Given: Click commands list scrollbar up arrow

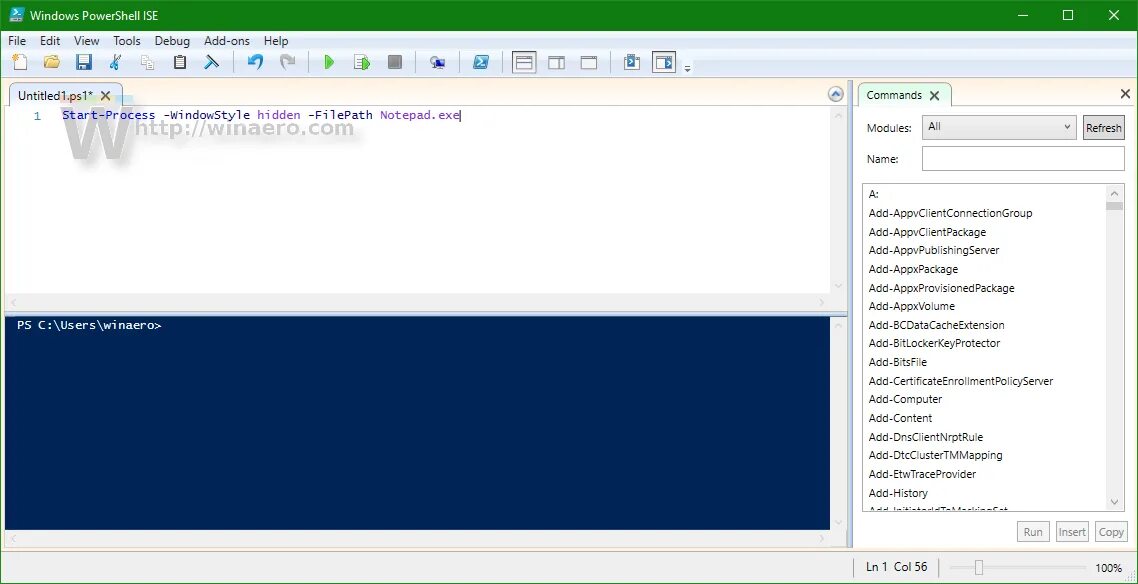Looking at the screenshot, I should pos(1115,193).
